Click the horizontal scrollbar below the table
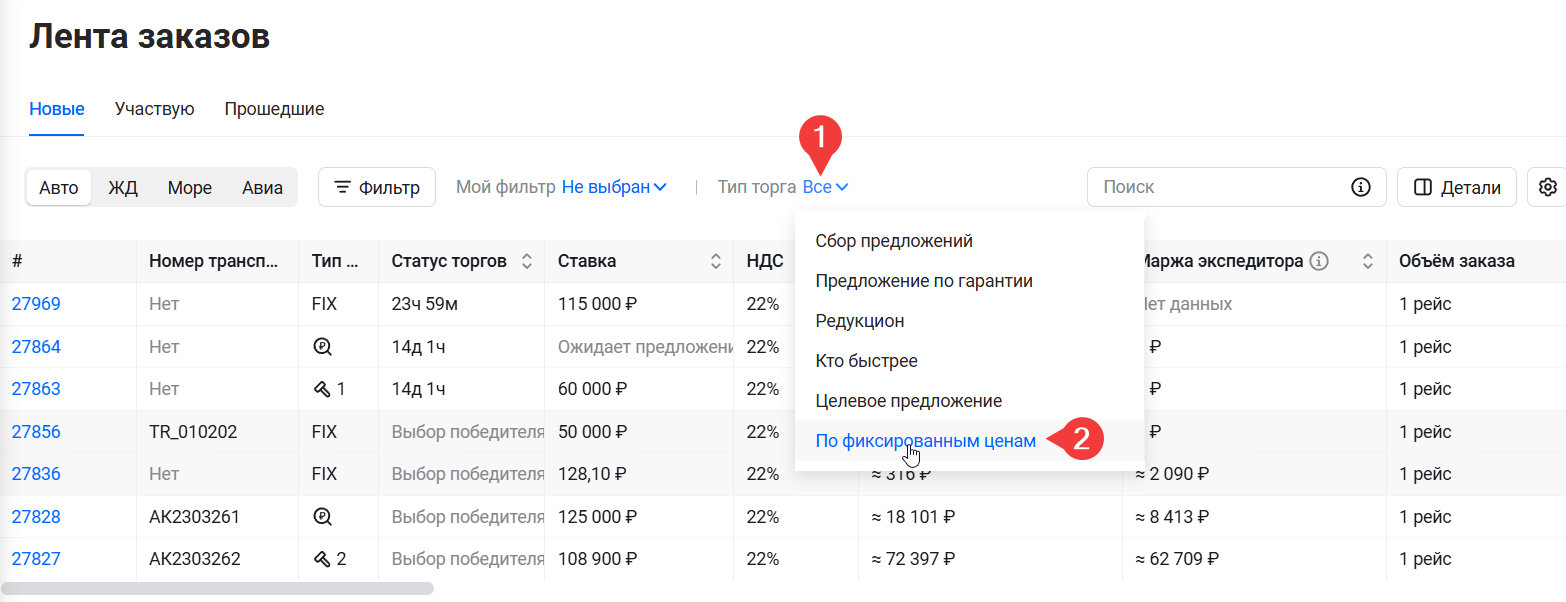Screen dimensions: 1566x602 218,589
